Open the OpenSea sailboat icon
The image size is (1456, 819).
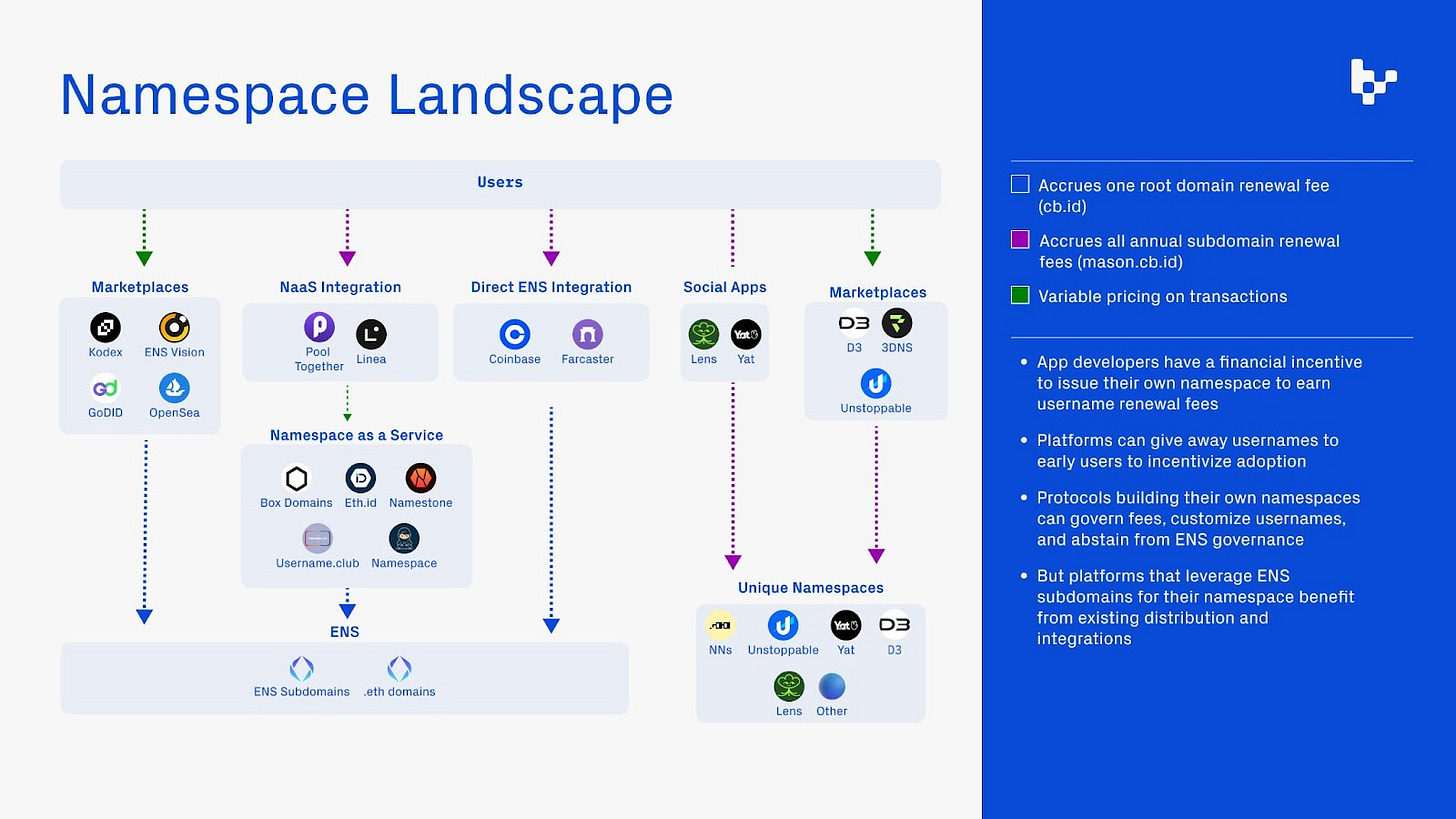pyautogui.click(x=174, y=388)
